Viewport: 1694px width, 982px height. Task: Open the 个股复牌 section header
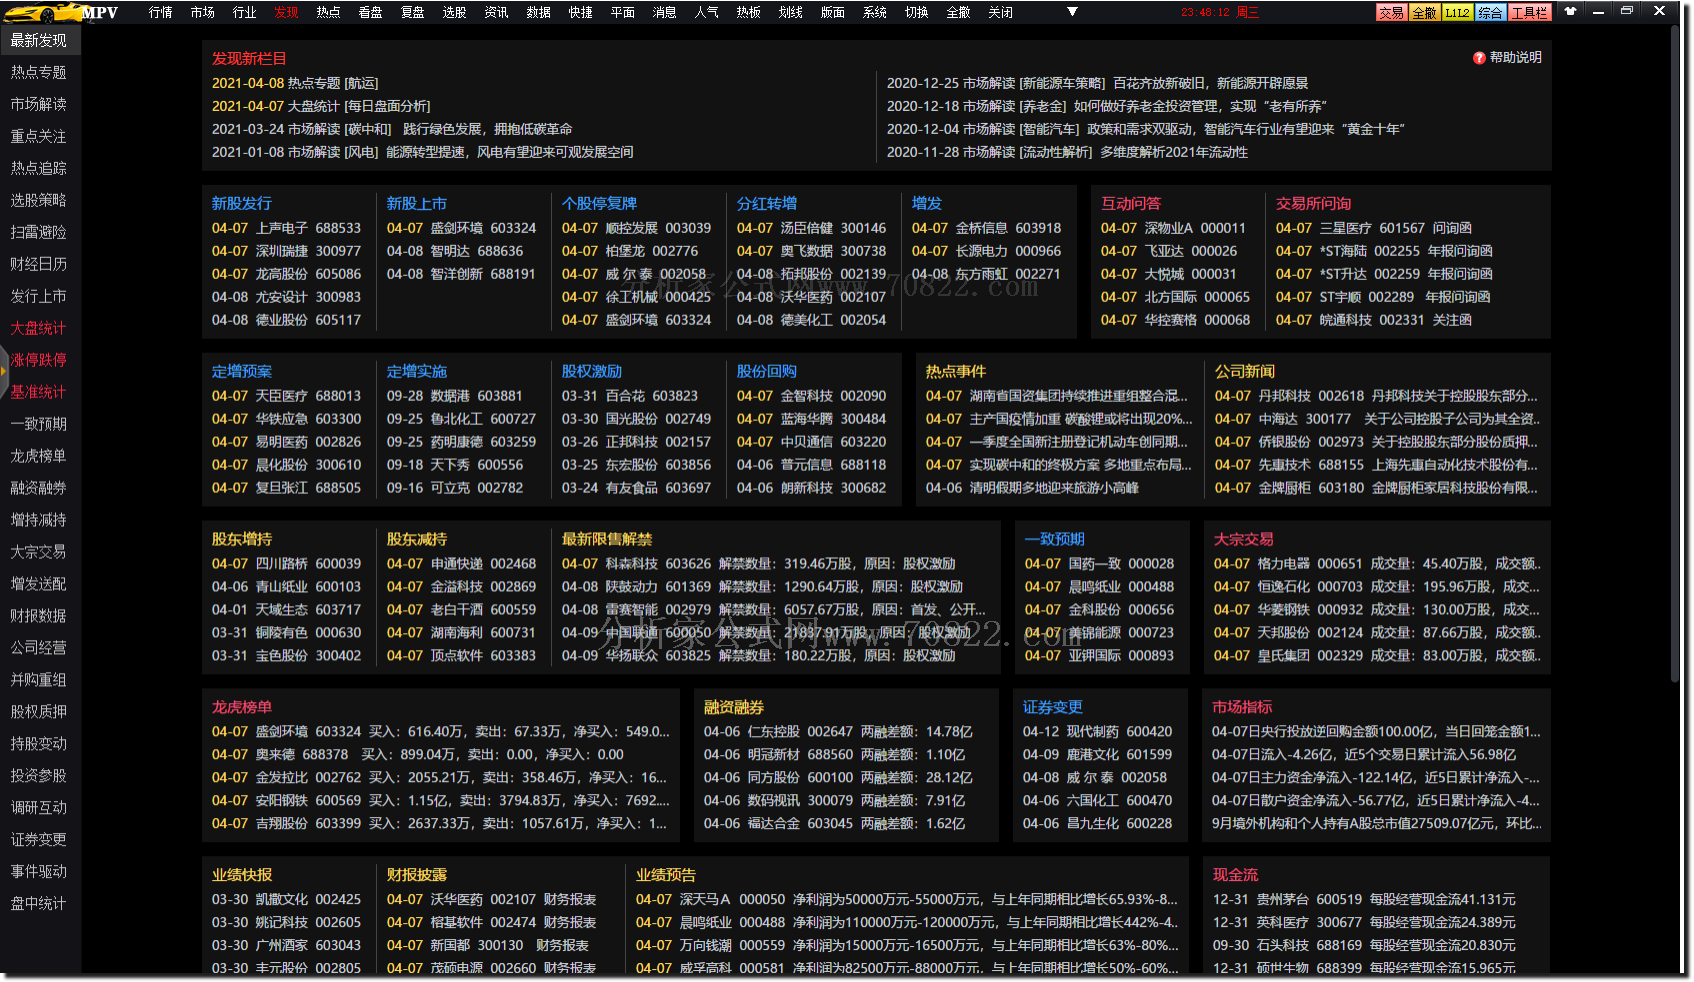click(599, 203)
